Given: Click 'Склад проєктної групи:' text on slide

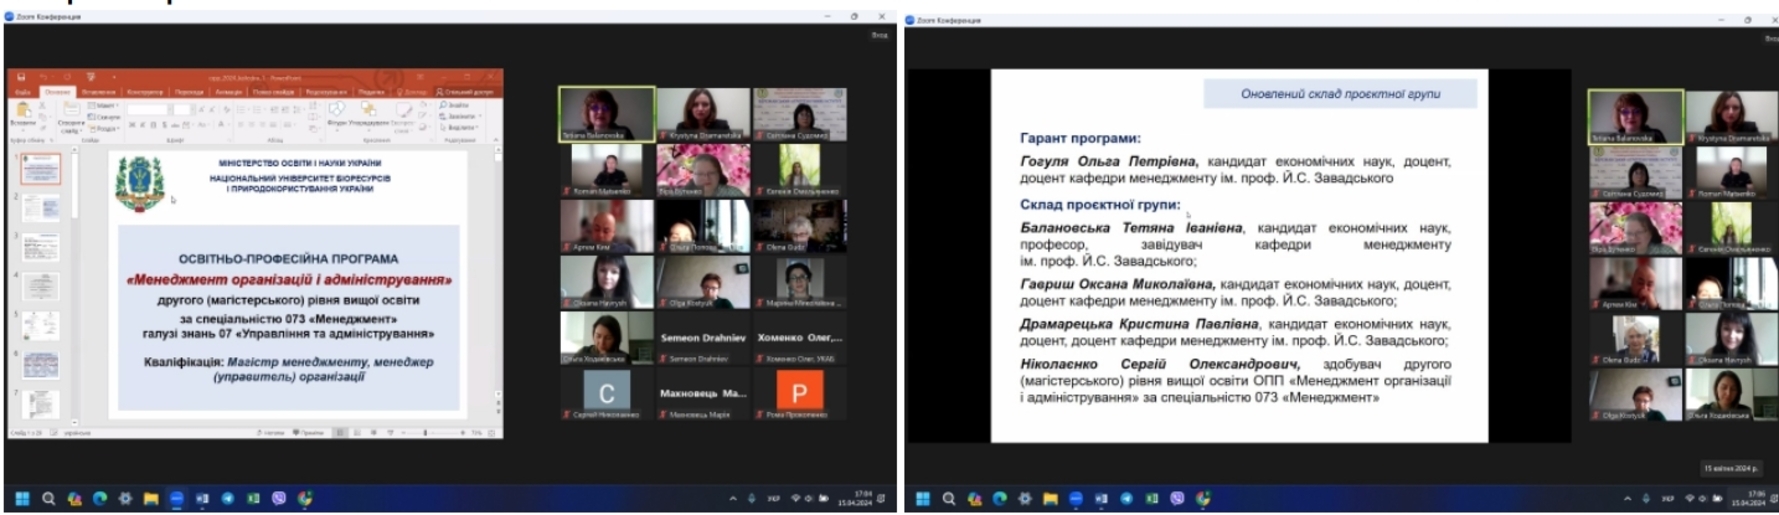Looking at the screenshot, I should tap(1100, 205).
